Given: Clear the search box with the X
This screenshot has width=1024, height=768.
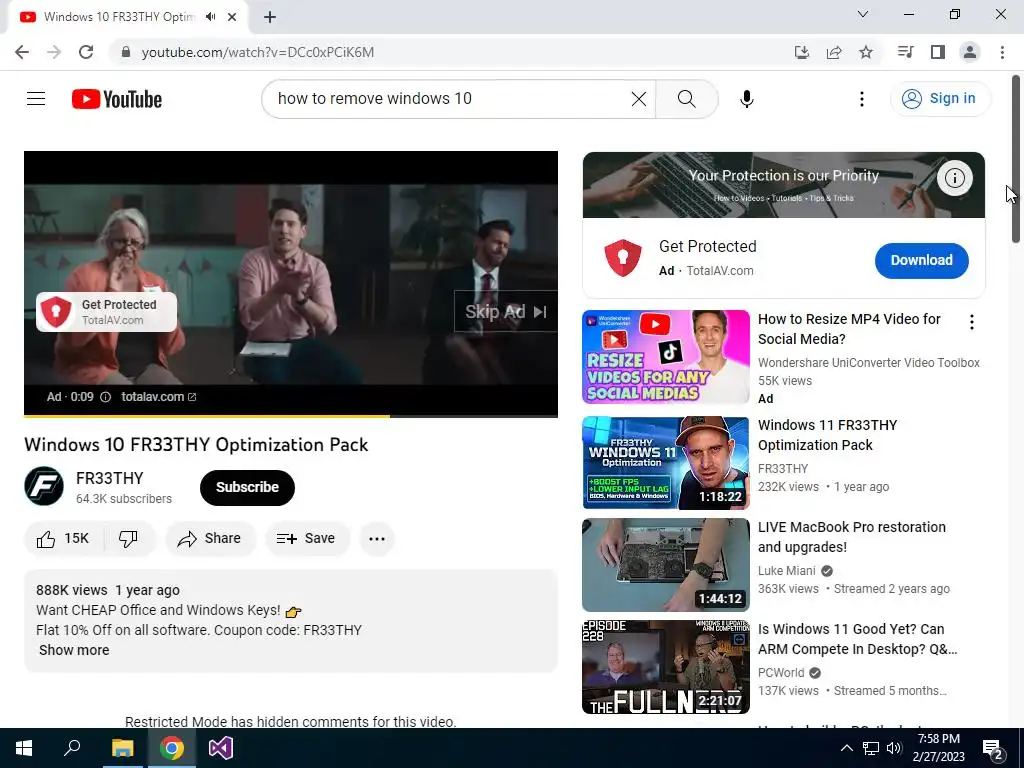Looking at the screenshot, I should click(639, 99).
